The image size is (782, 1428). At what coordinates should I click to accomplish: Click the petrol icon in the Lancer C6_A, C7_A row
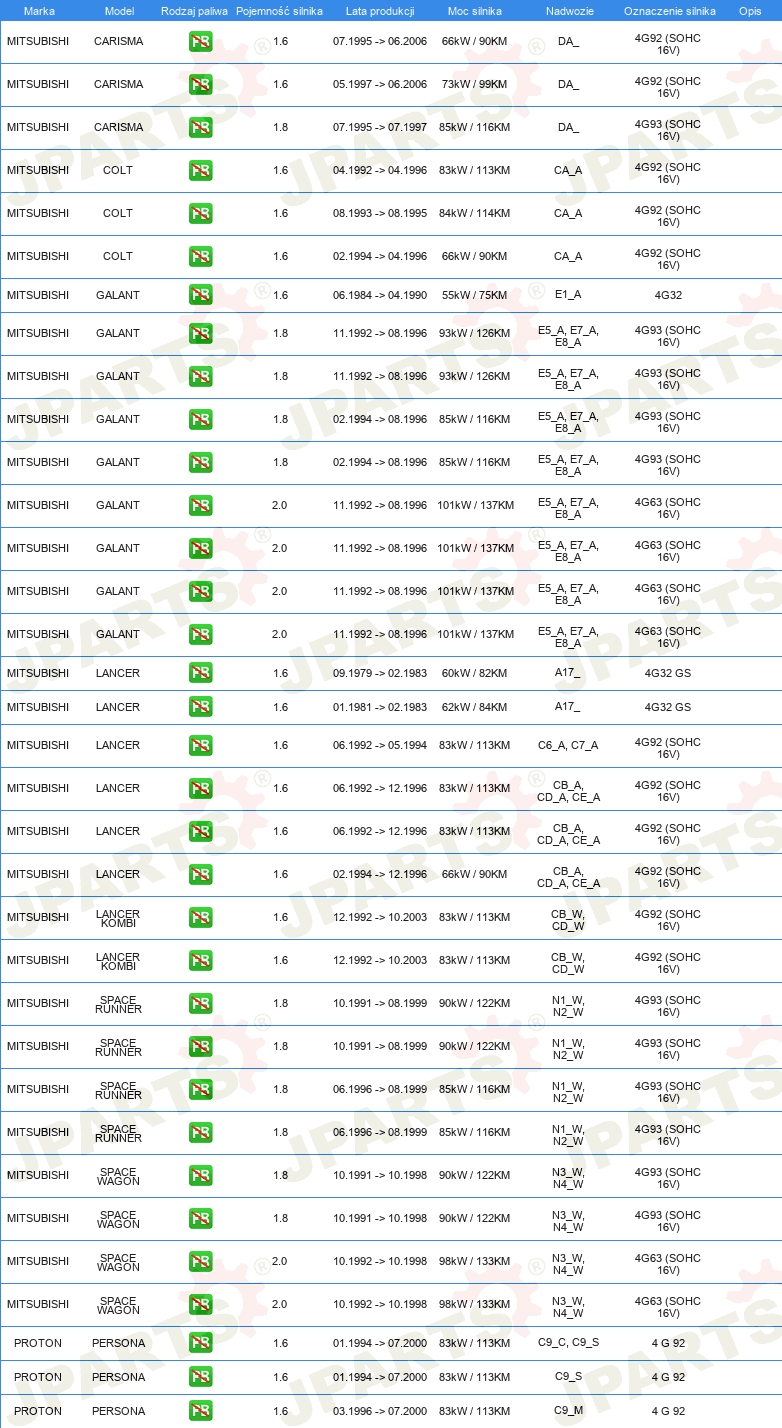pos(200,746)
